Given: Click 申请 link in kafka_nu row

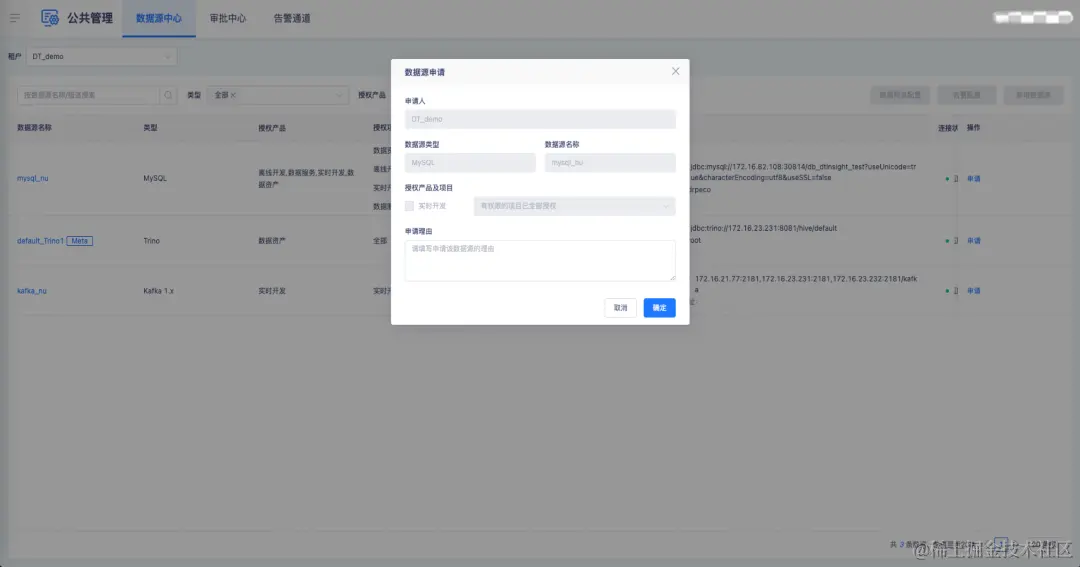Looking at the screenshot, I should 973,291.
